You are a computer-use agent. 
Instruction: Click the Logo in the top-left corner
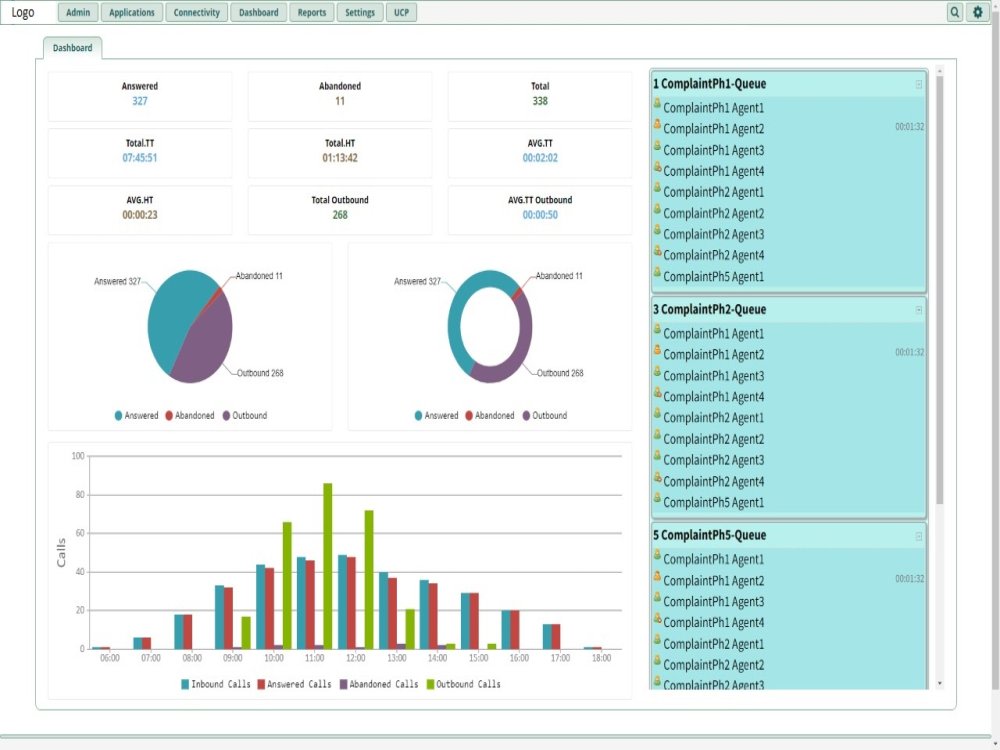(23, 12)
